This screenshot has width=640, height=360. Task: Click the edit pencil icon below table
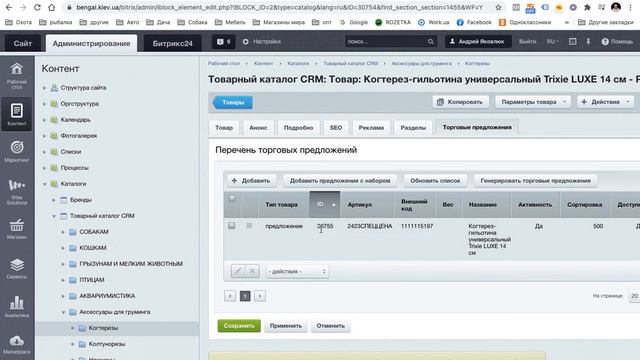pos(238,271)
